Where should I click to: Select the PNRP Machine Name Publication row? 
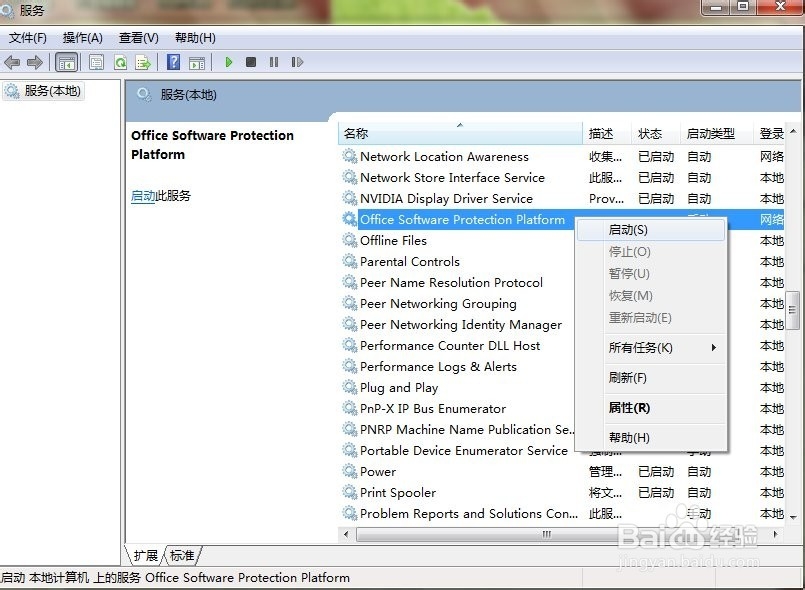[x=467, y=429]
